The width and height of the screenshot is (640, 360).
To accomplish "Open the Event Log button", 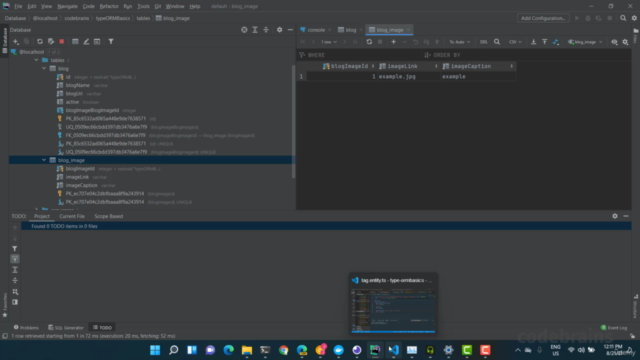I will (614, 327).
